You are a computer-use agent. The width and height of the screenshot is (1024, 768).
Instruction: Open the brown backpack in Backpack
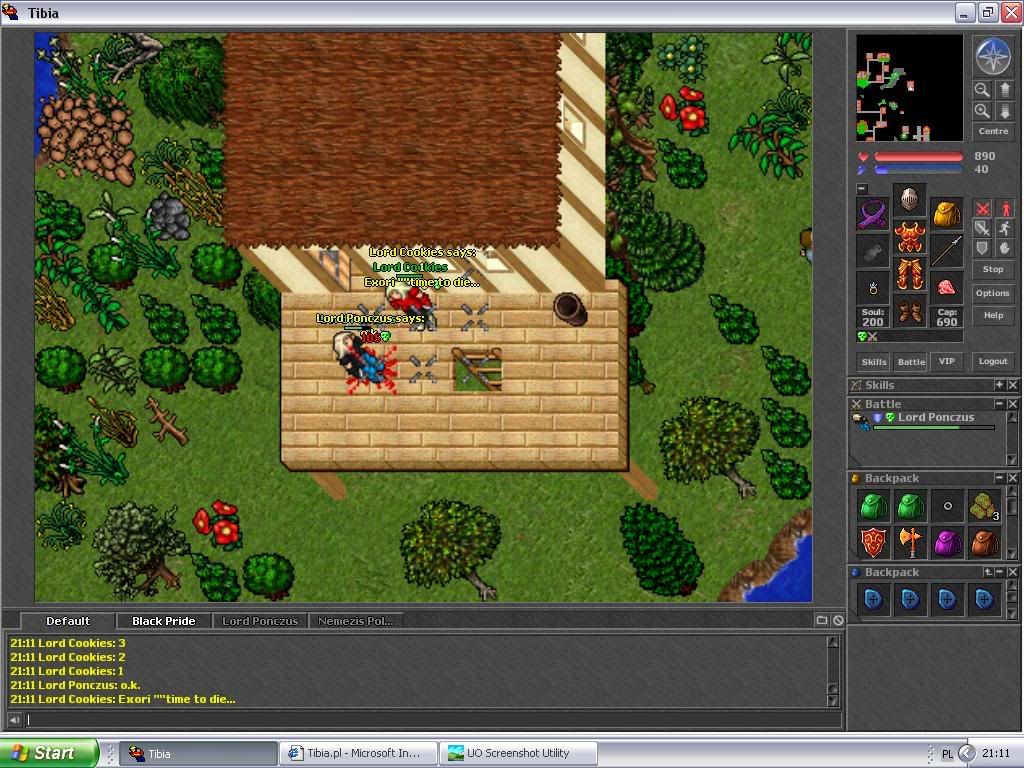point(984,542)
